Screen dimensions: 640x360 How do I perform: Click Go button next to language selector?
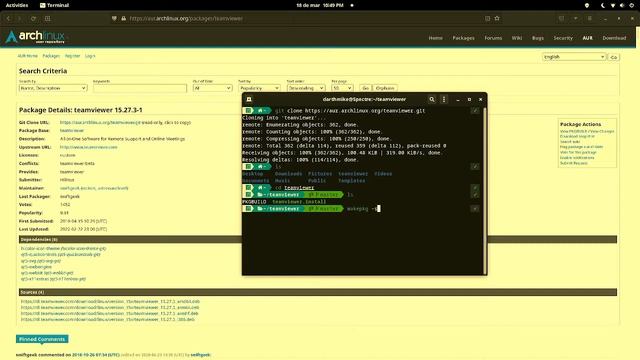click(x=613, y=57)
